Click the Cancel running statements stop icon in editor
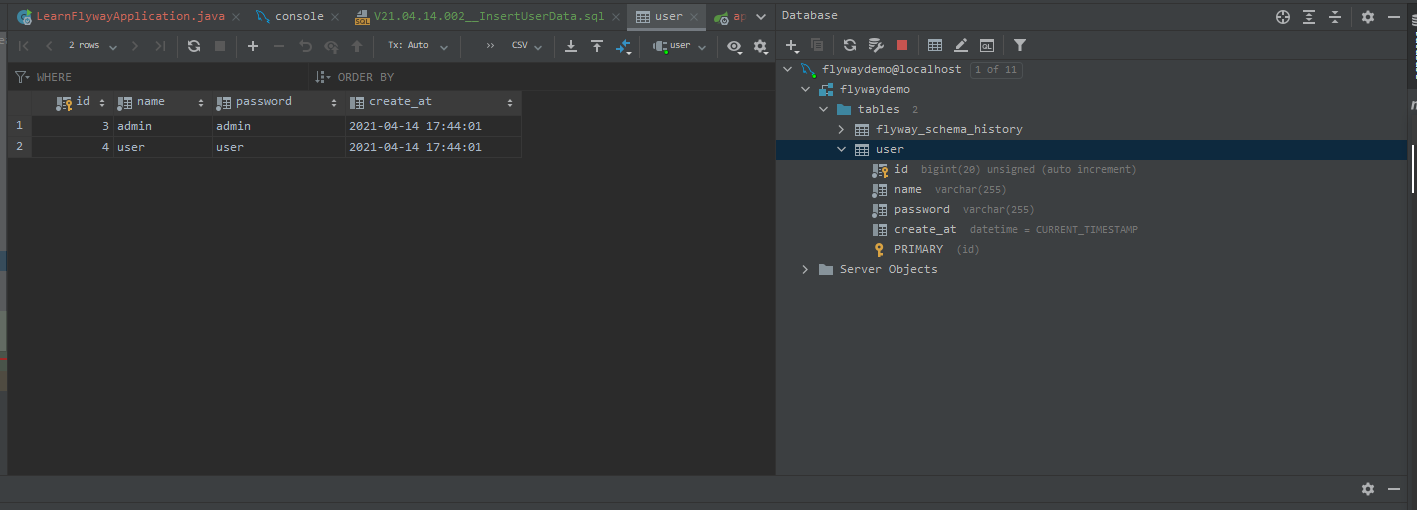 pos(220,46)
